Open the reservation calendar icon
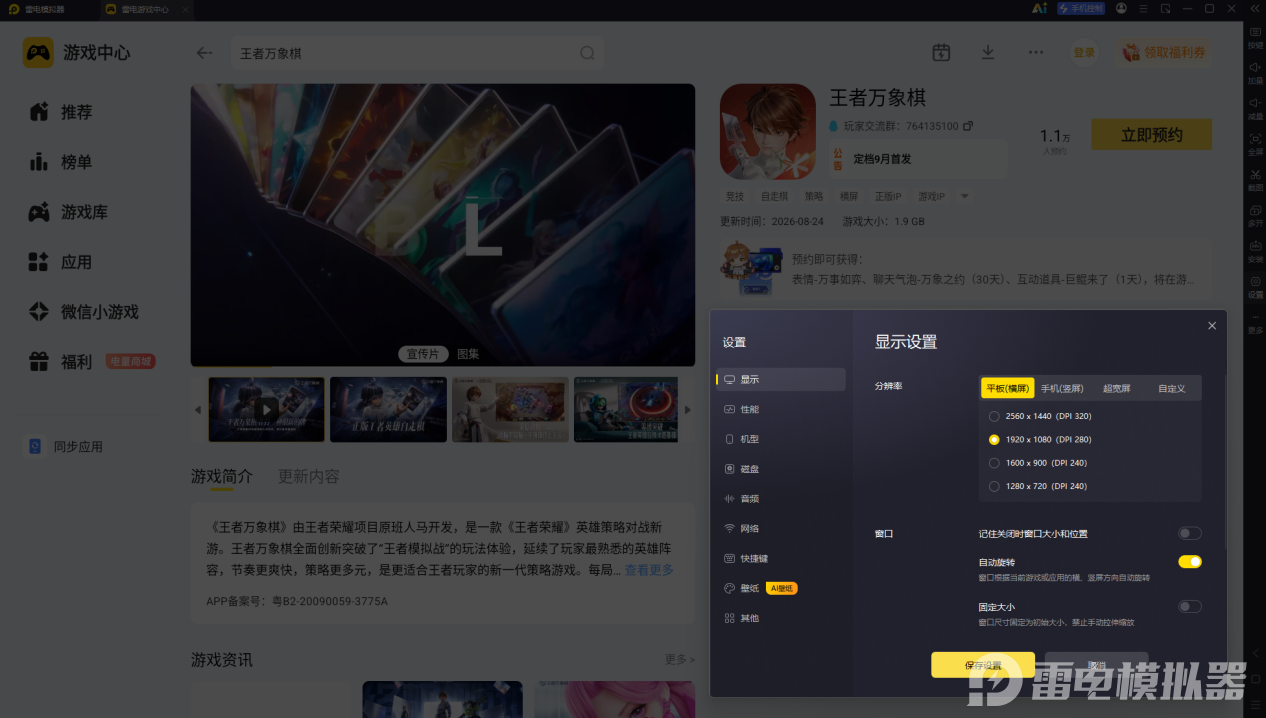The image size is (1266, 718). tap(941, 52)
